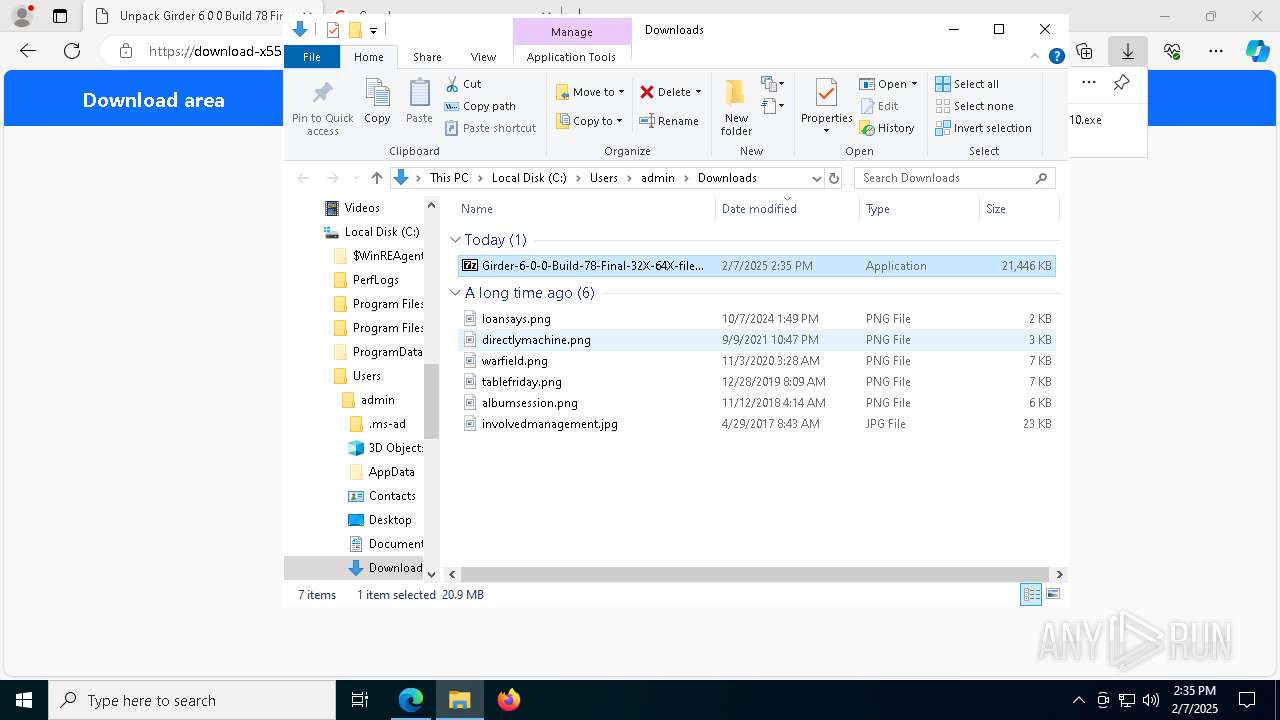Image resolution: width=1280 pixels, height=720 pixels.
Task: Go up one folder level
Action: pos(376,178)
